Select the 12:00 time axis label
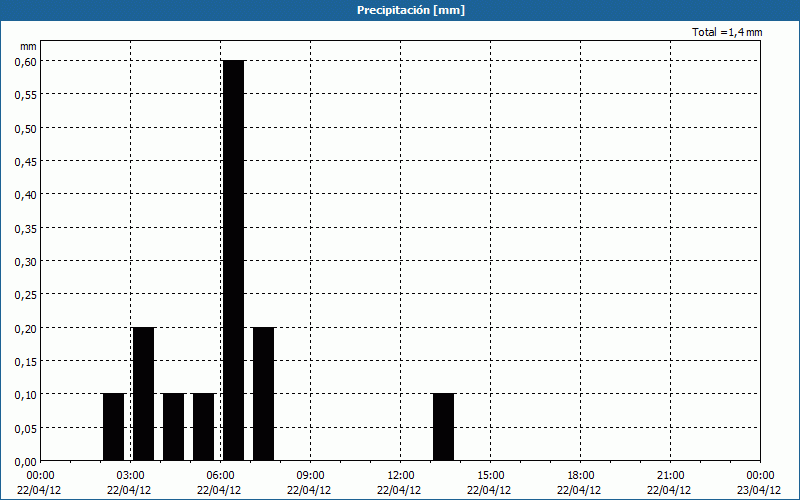 pyautogui.click(x=401, y=476)
